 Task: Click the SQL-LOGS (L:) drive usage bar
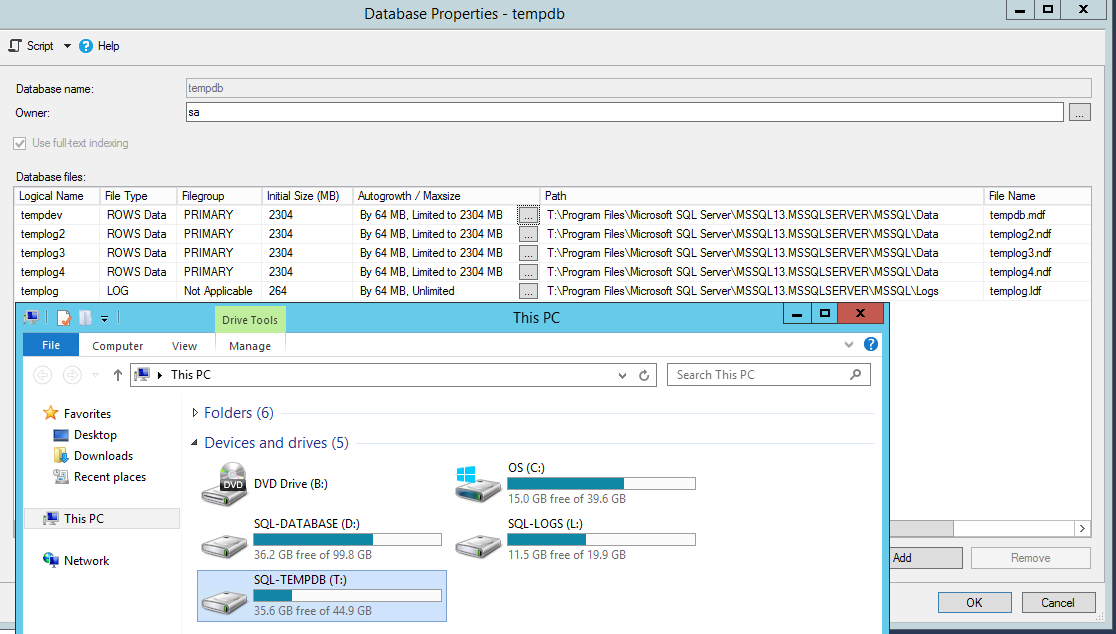point(600,539)
